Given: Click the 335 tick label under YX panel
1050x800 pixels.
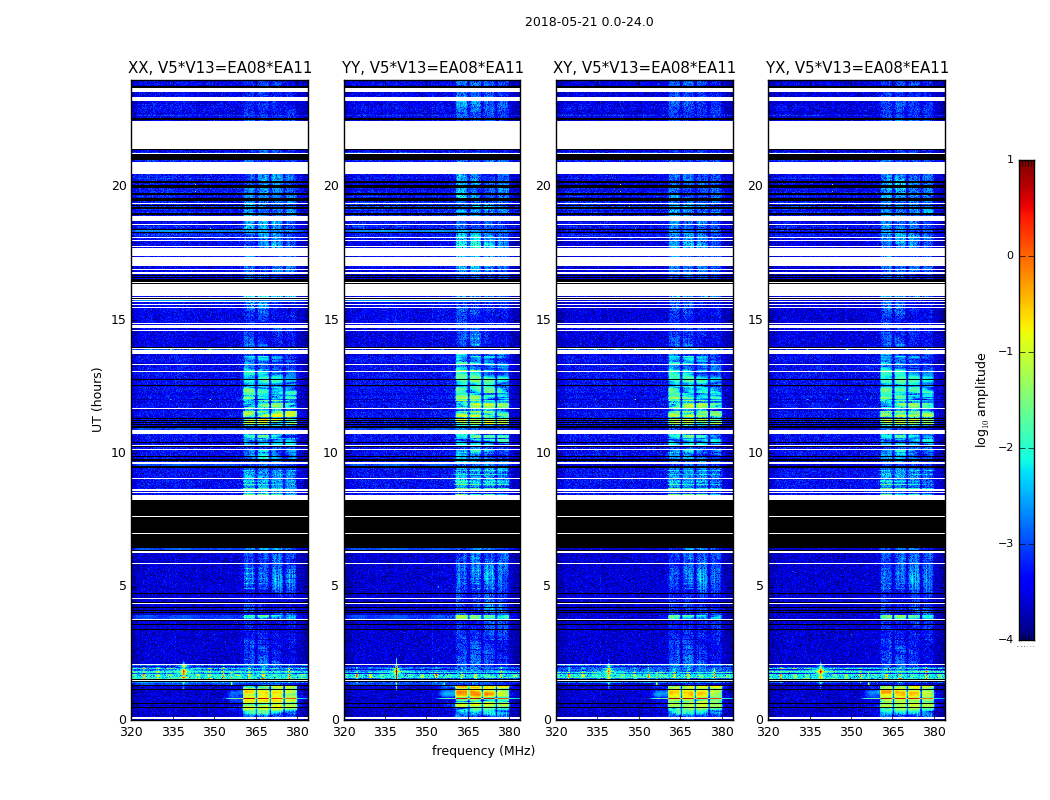Looking at the screenshot, I should [810, 732].
